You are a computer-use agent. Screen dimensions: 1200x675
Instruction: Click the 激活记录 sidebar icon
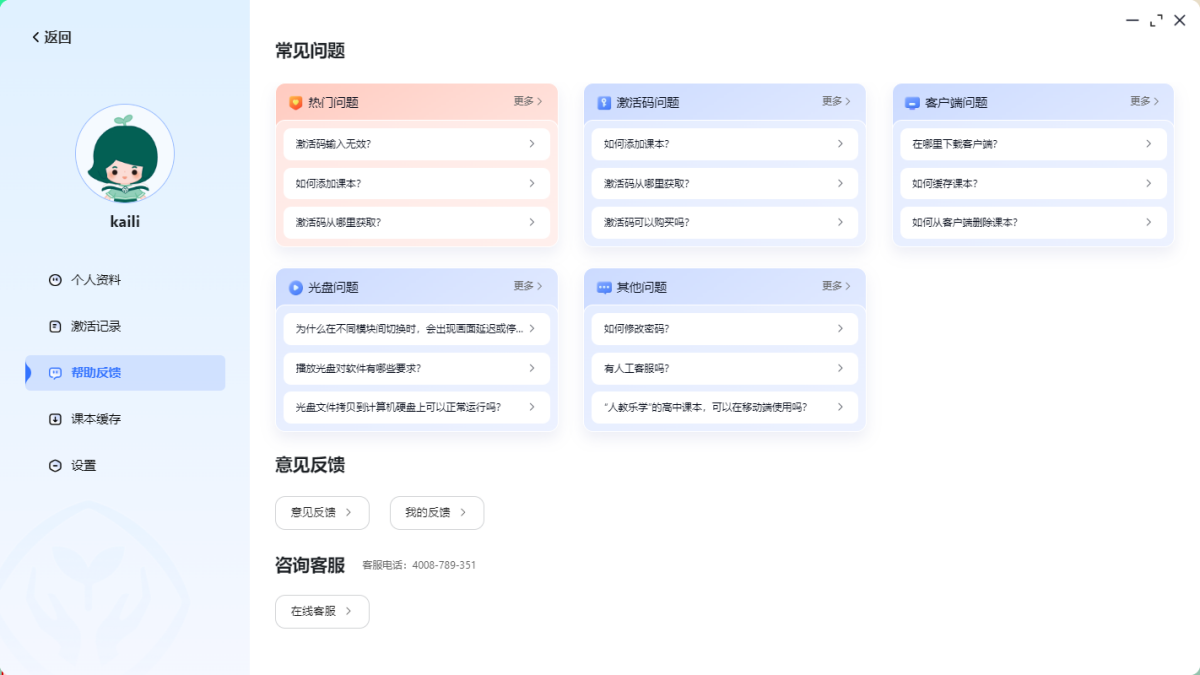coord(55,326)
